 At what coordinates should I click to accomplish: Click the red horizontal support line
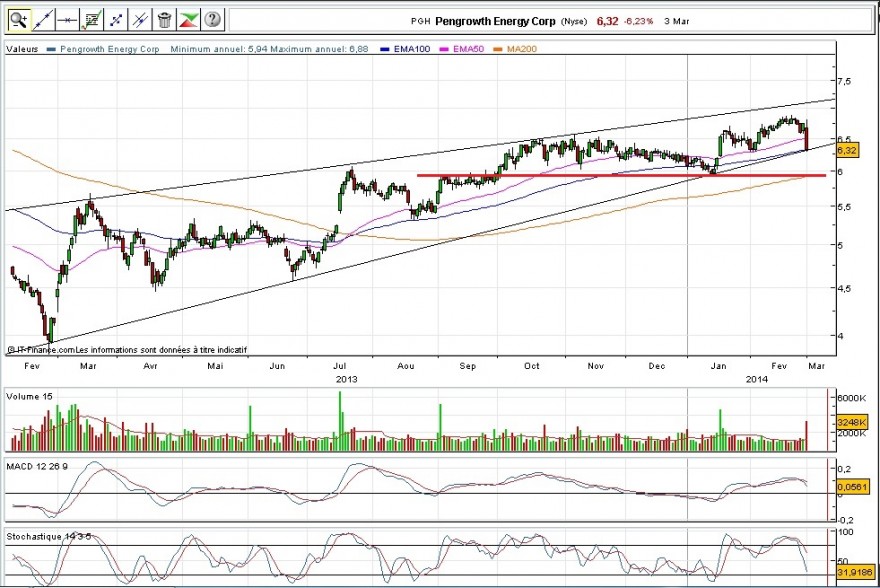(621, 176)
